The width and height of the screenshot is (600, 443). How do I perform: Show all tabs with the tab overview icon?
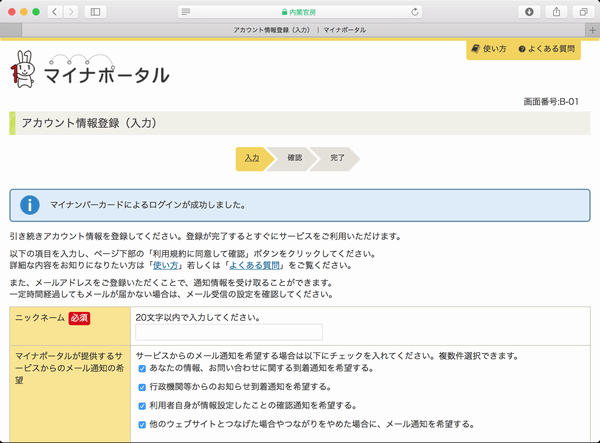click(584, 12)
